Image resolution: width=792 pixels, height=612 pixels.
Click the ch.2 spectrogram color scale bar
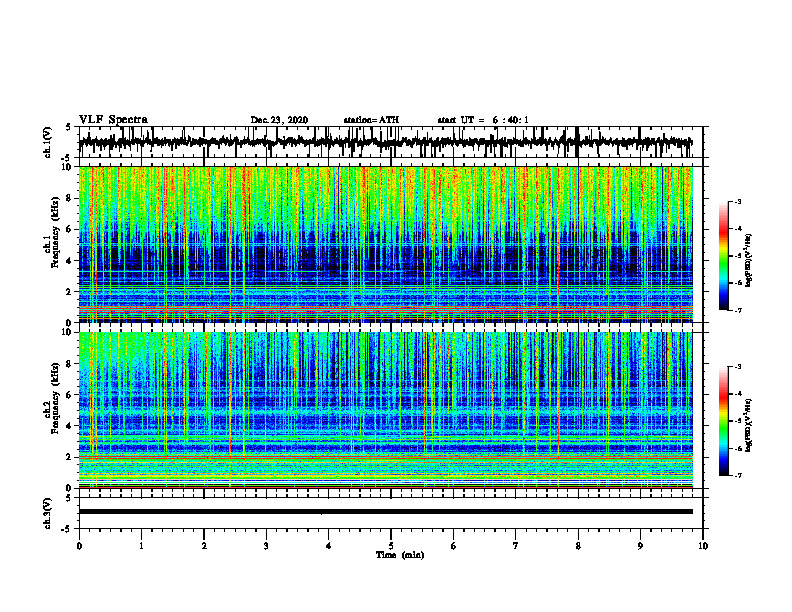(x=724, y=421)
